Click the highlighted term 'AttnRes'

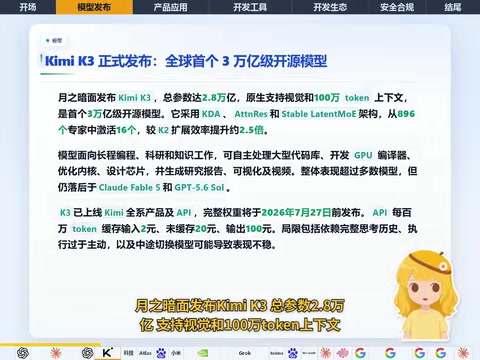[x=251, y=114]
